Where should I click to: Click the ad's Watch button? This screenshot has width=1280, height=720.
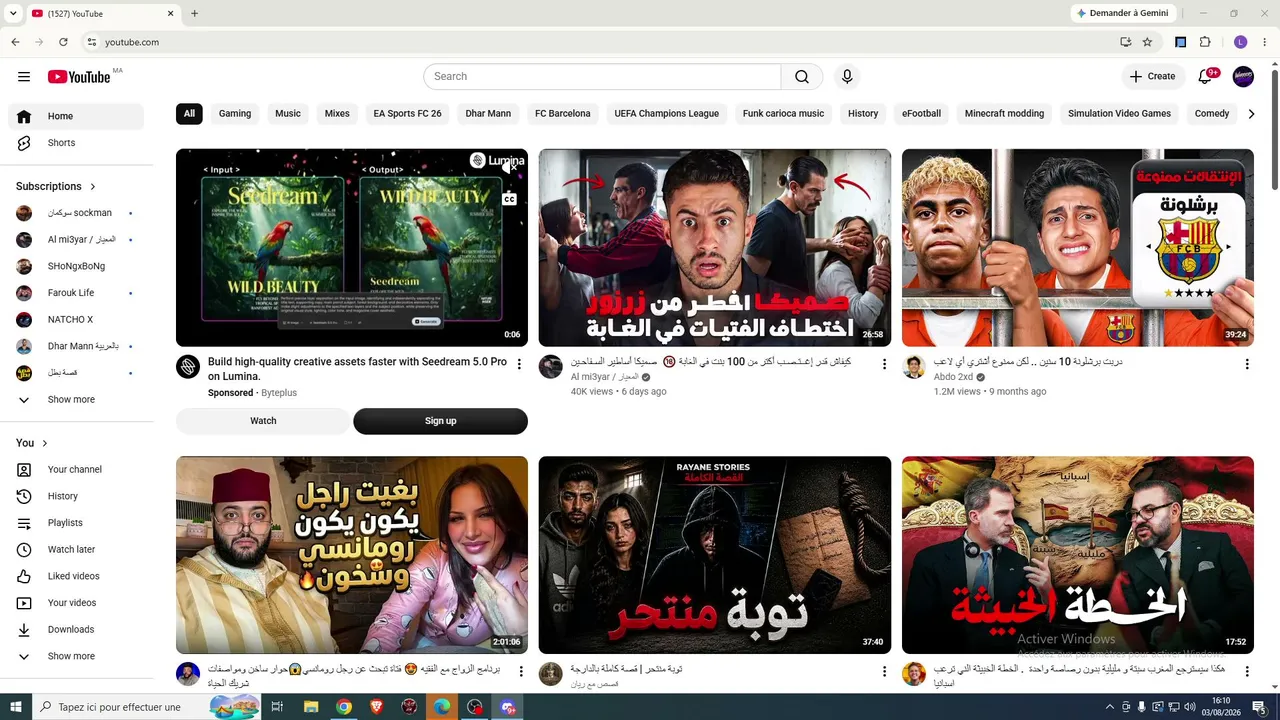click(263, 421)
